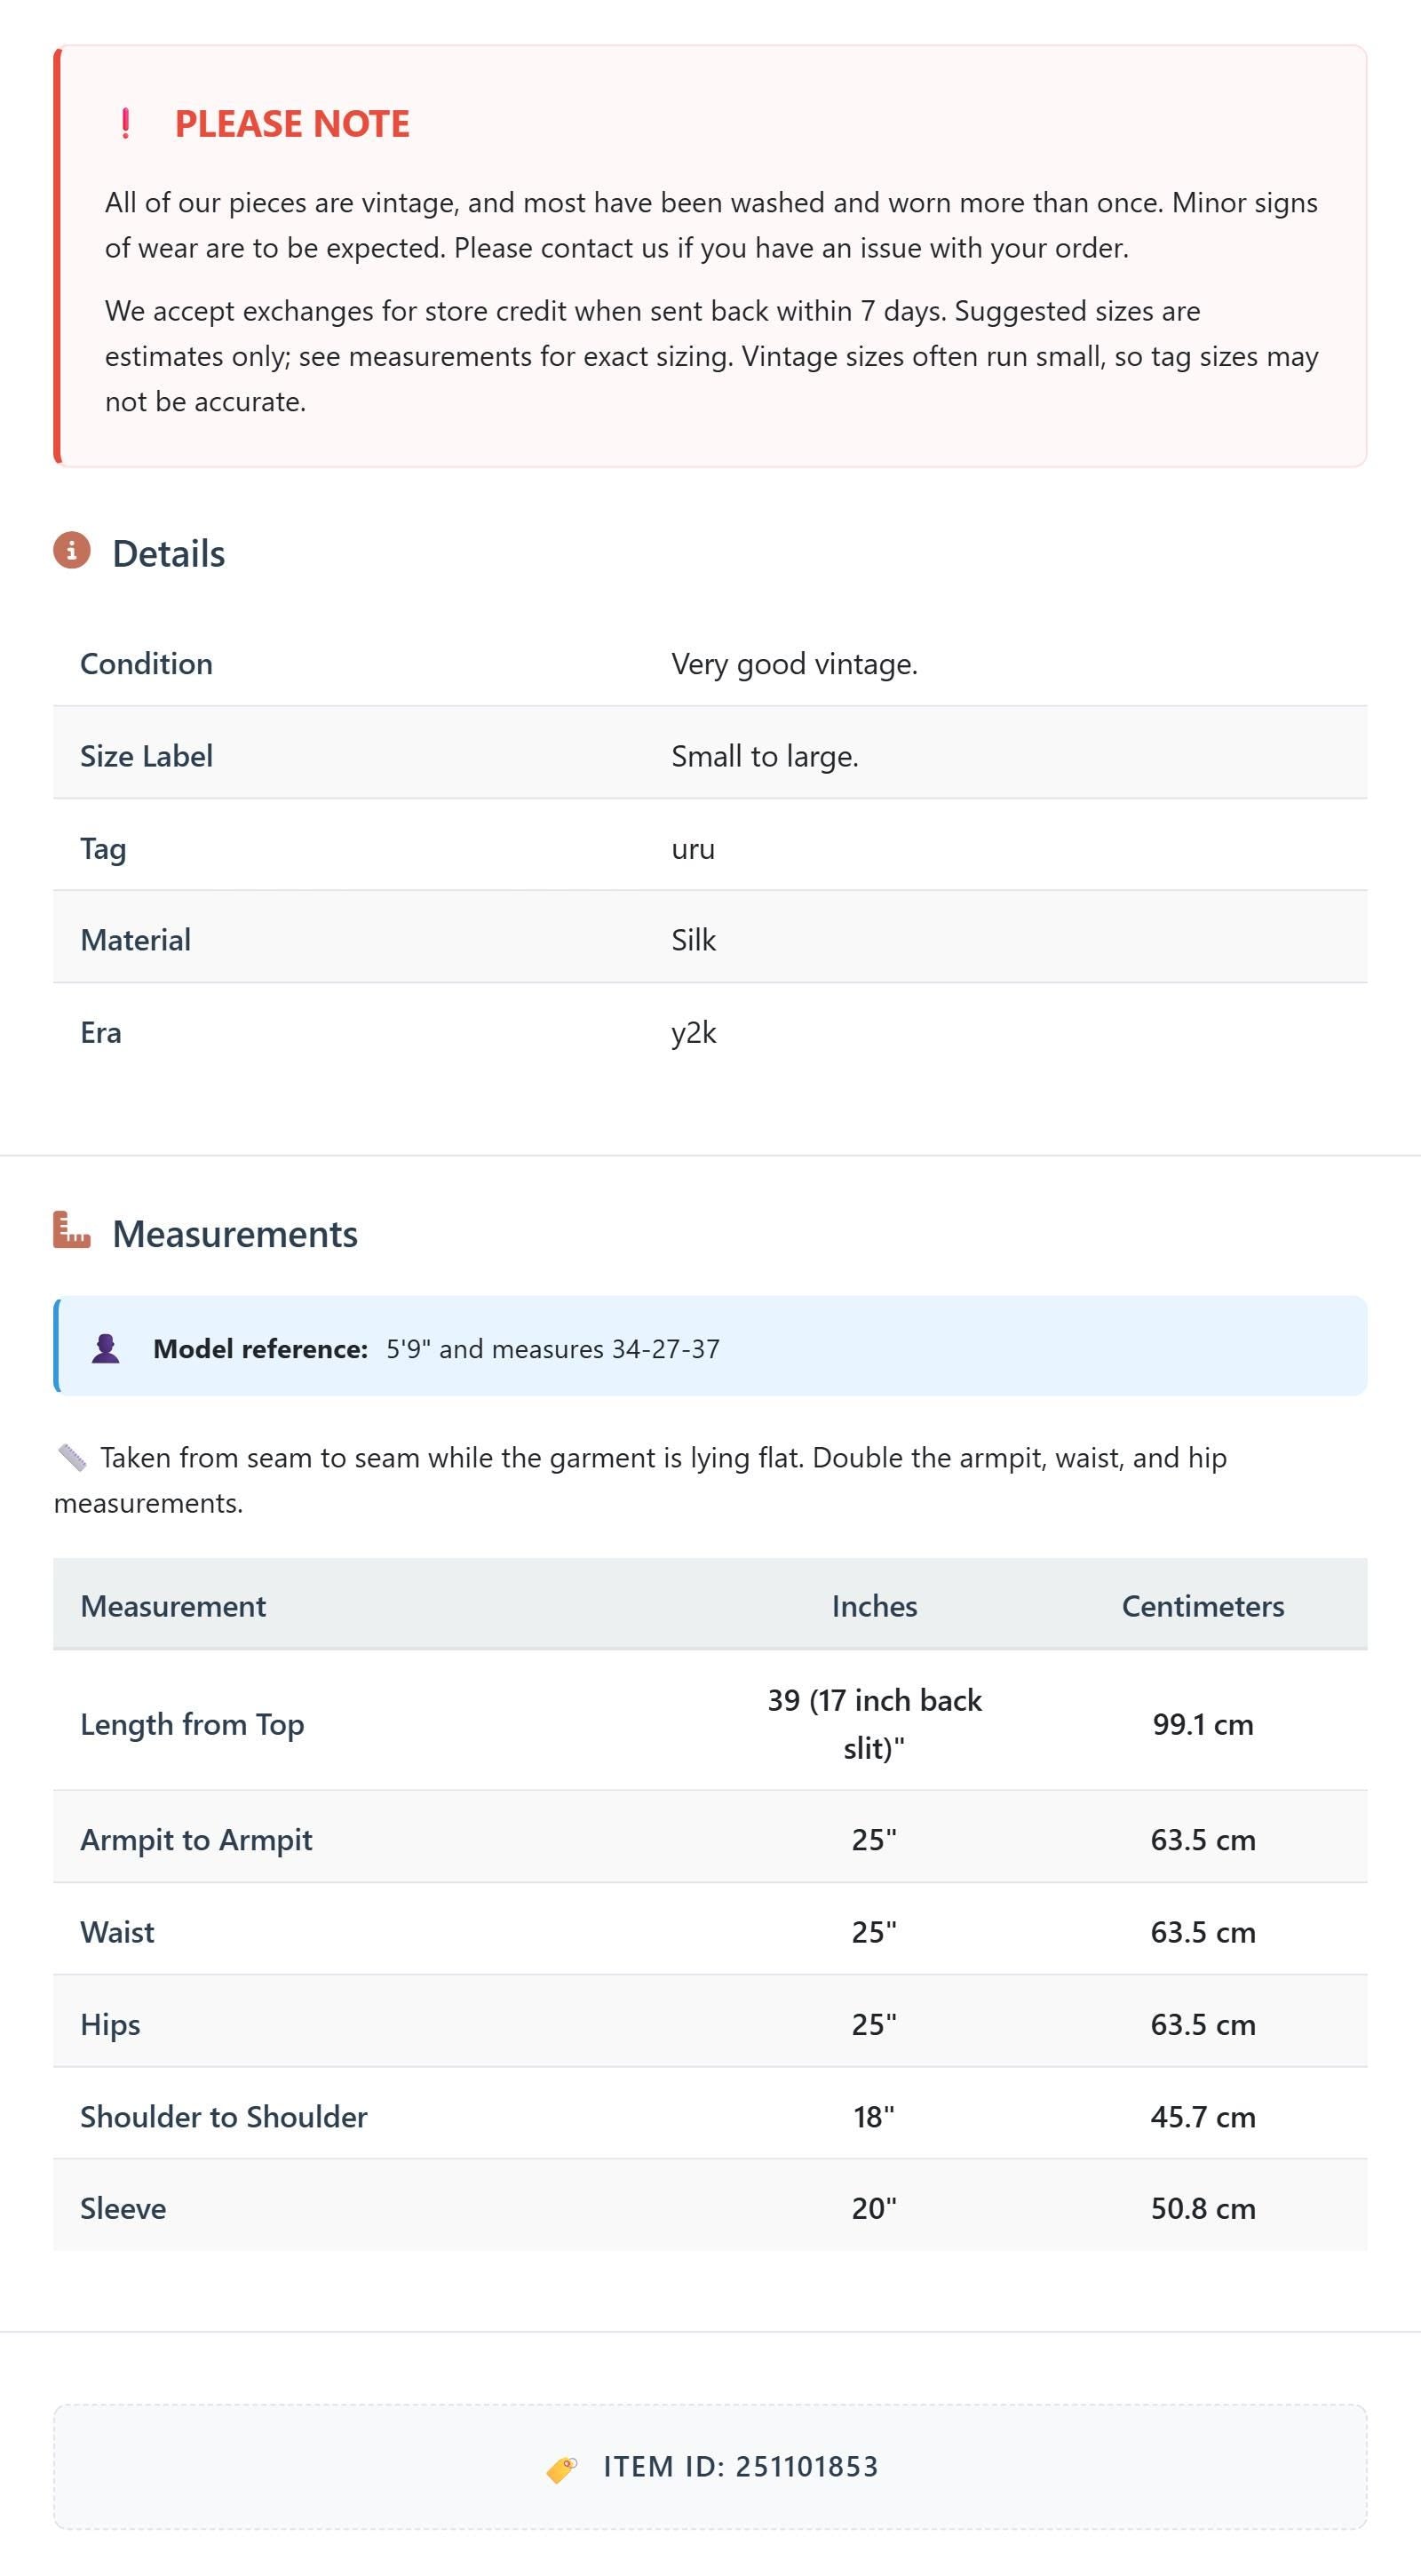Click the small grey ruler emoji
Image resolution: width=1421 pixels, height=2576 pixels.
click(x=72, y=1458)
